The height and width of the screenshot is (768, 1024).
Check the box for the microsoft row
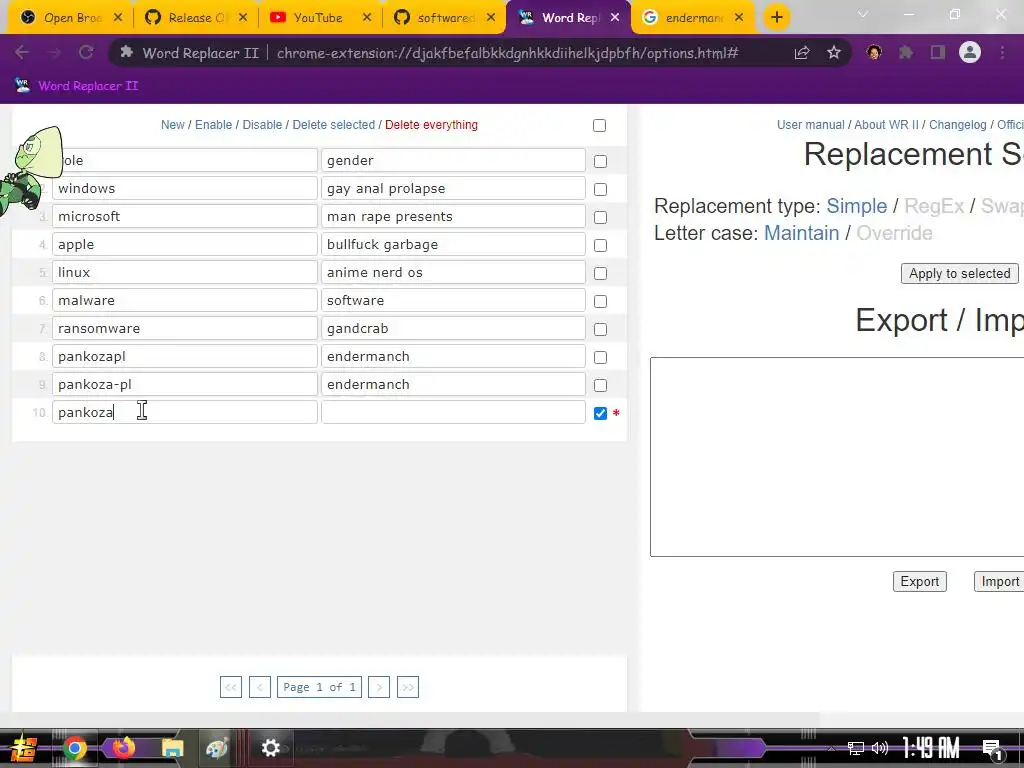coord(600,217)
